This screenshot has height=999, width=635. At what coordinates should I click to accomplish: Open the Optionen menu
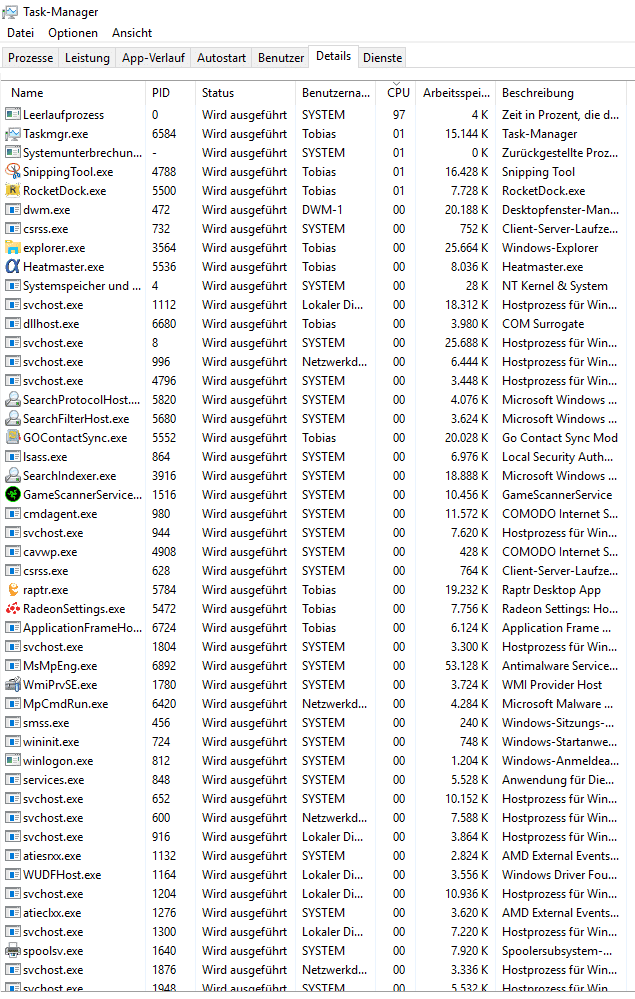73,32
